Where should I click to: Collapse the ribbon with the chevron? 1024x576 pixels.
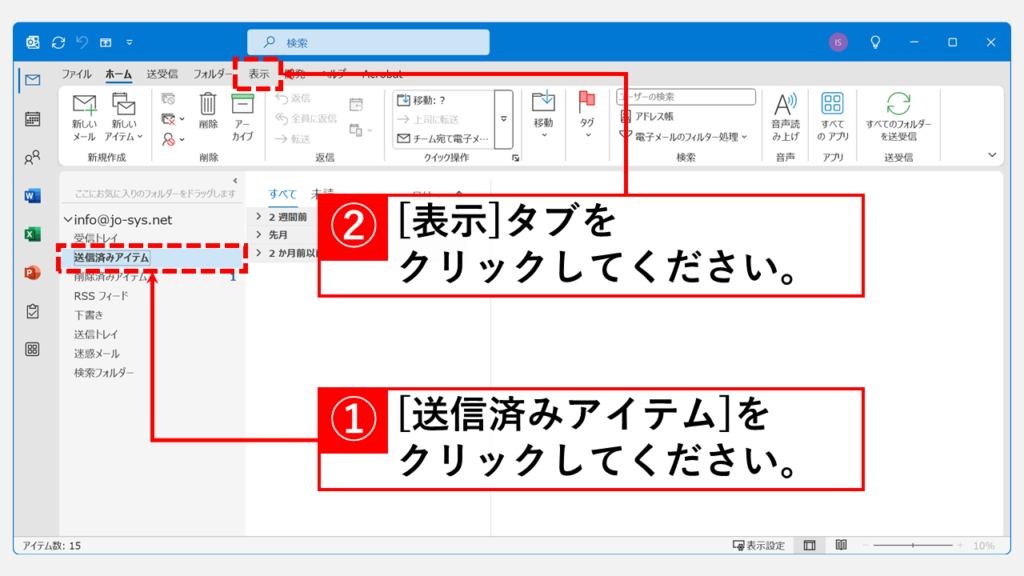tap(992, 155)
